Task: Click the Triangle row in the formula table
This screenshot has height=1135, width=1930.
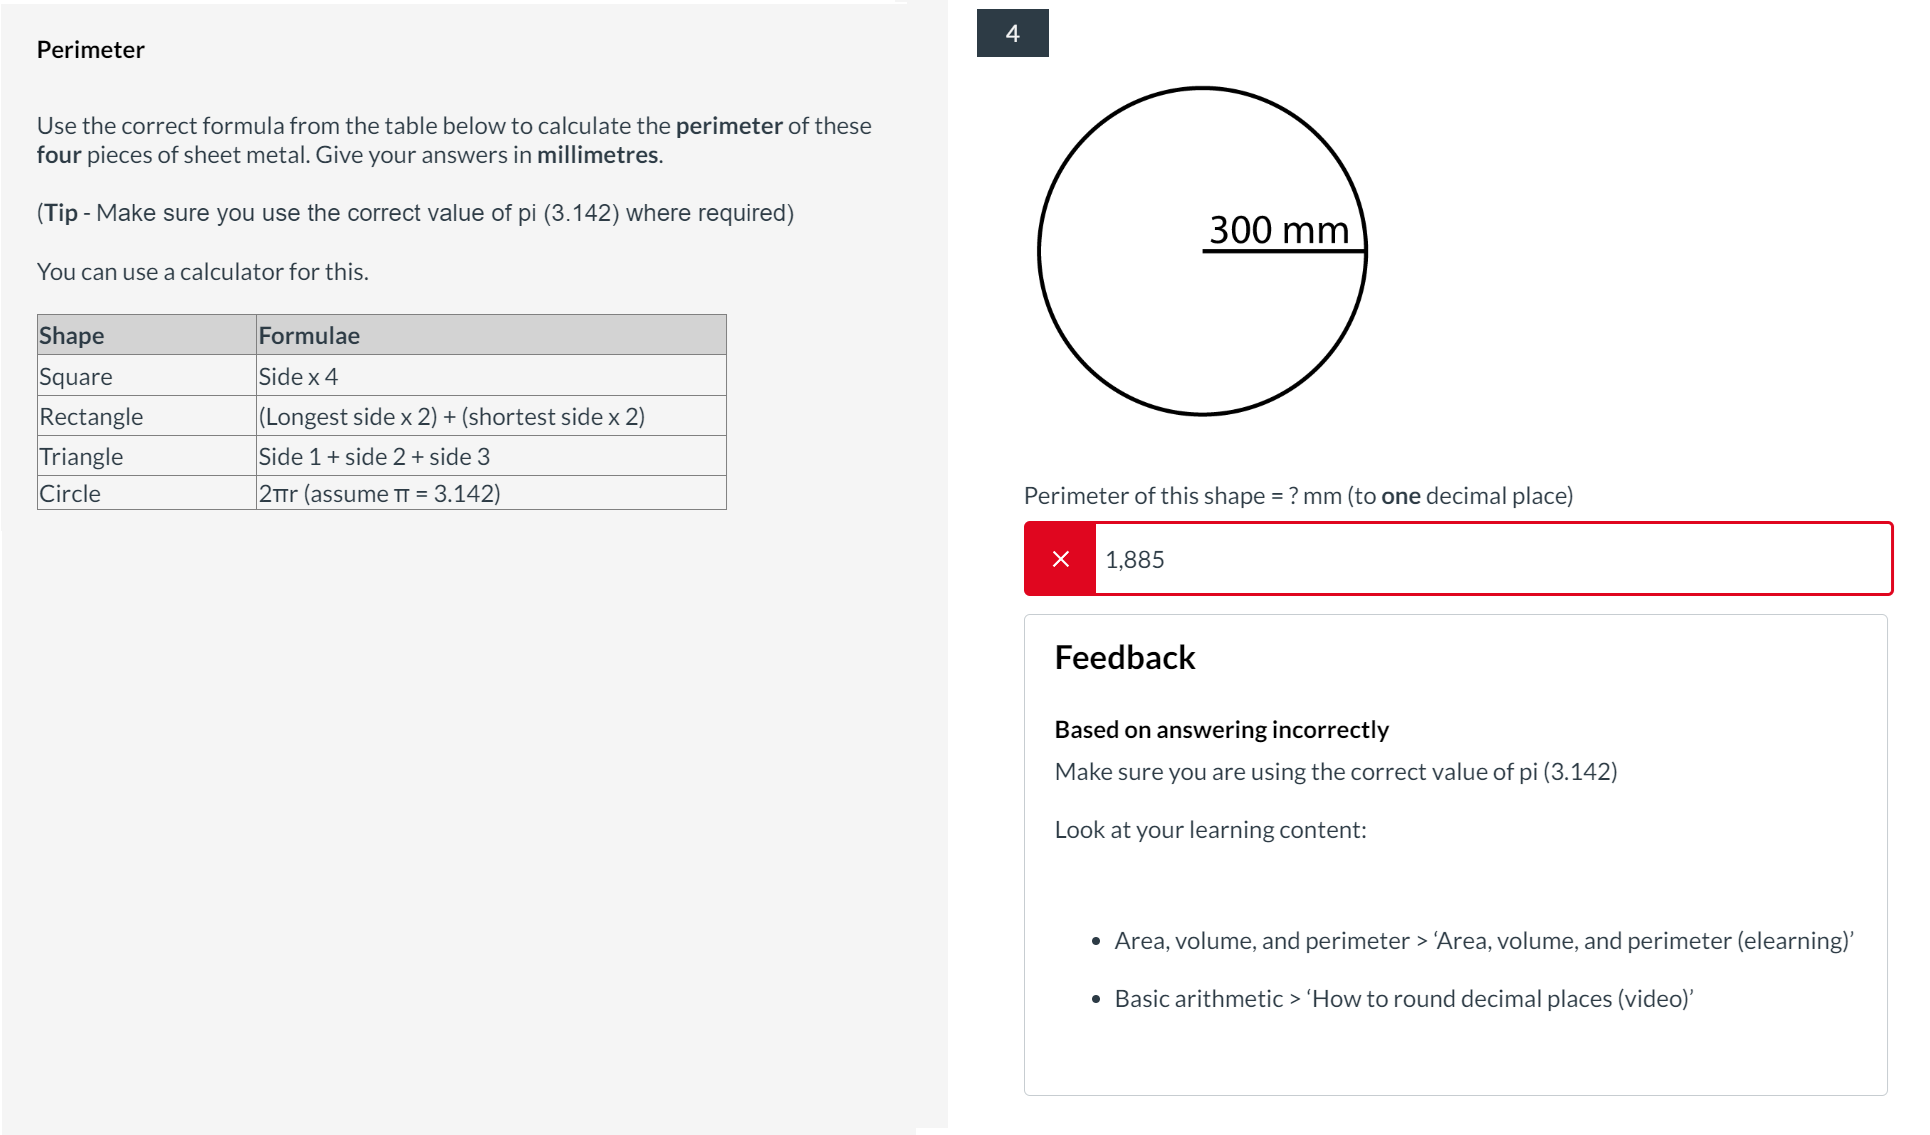Action: click(81, 456)
